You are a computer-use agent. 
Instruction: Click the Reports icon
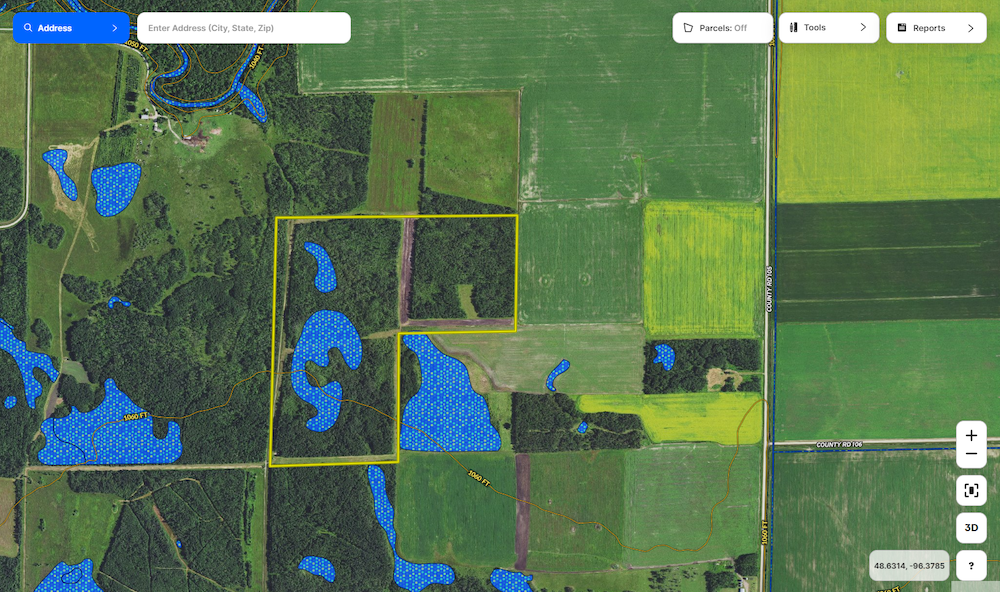pyautogui.click(x=902, y=28)
